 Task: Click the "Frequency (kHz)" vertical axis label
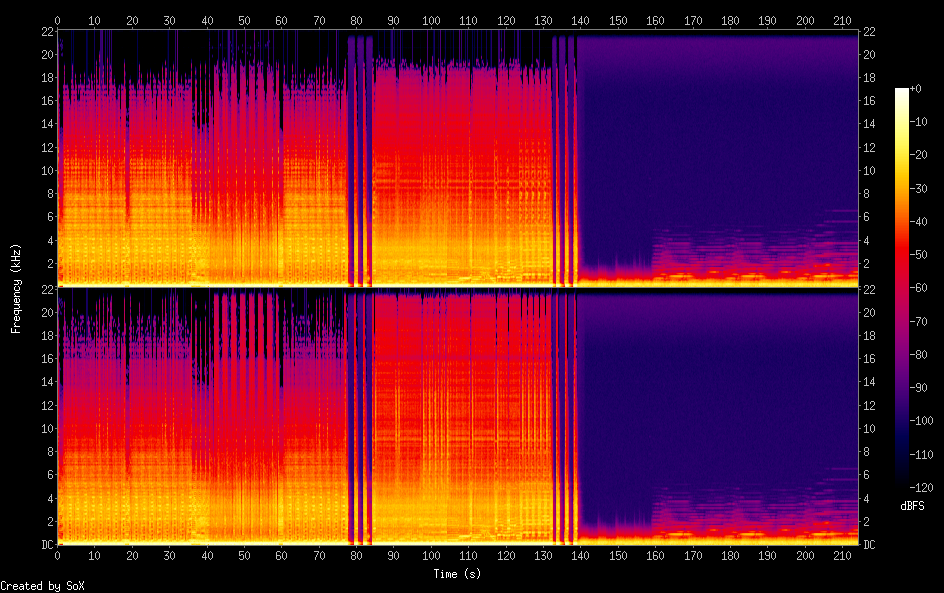click(16, 288)
